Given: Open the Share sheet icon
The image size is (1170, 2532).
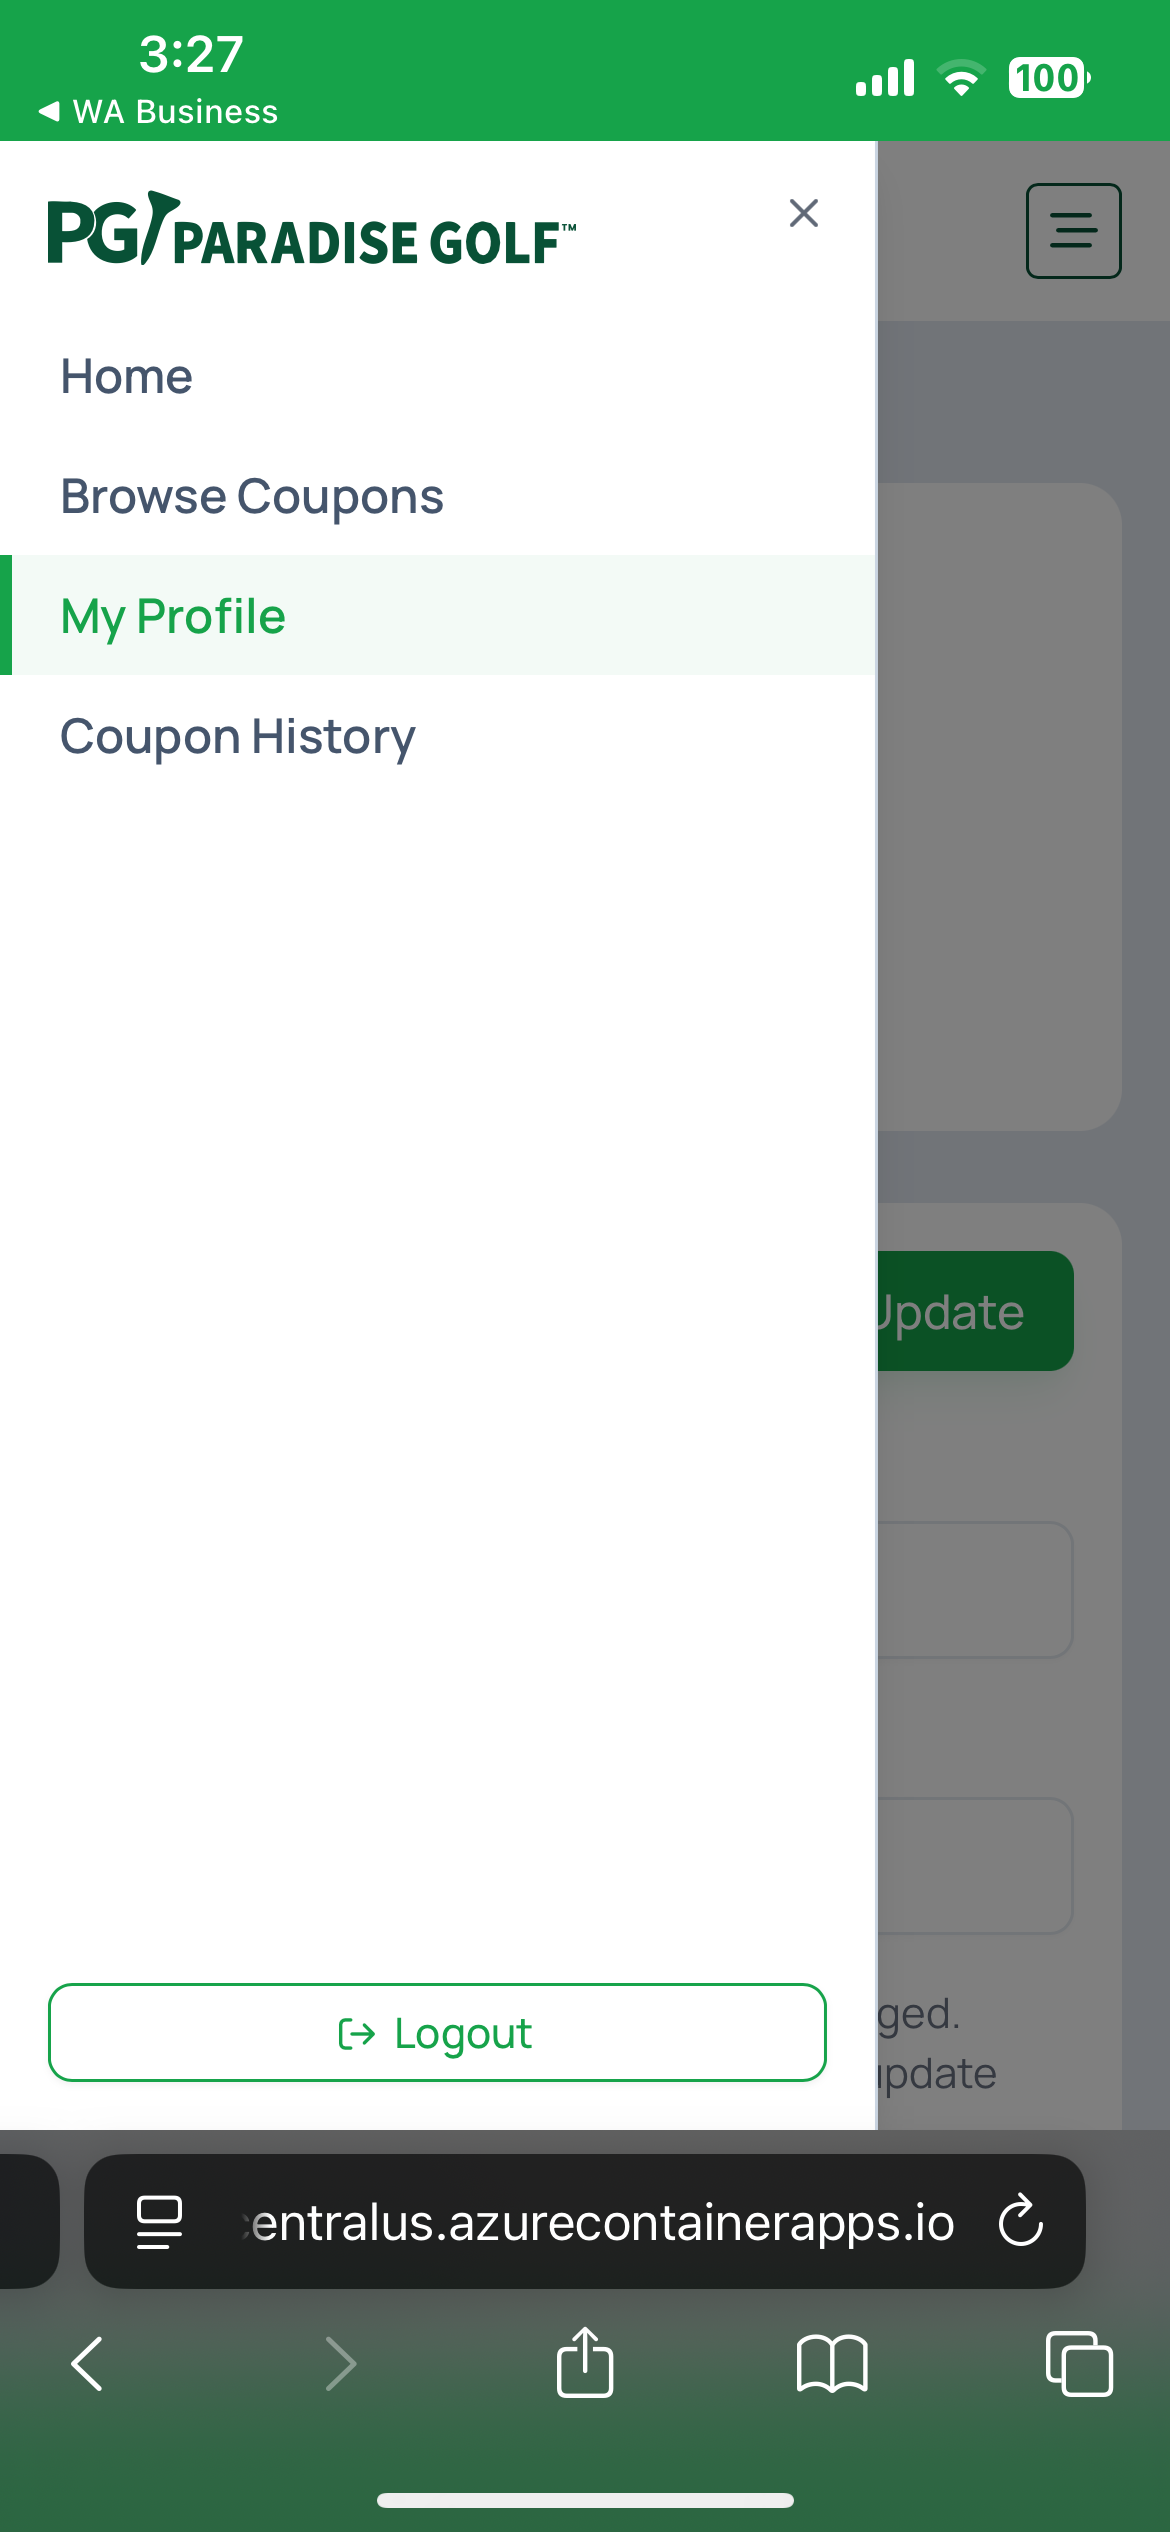Looking at the screenshot, I should coord(585,2362).
